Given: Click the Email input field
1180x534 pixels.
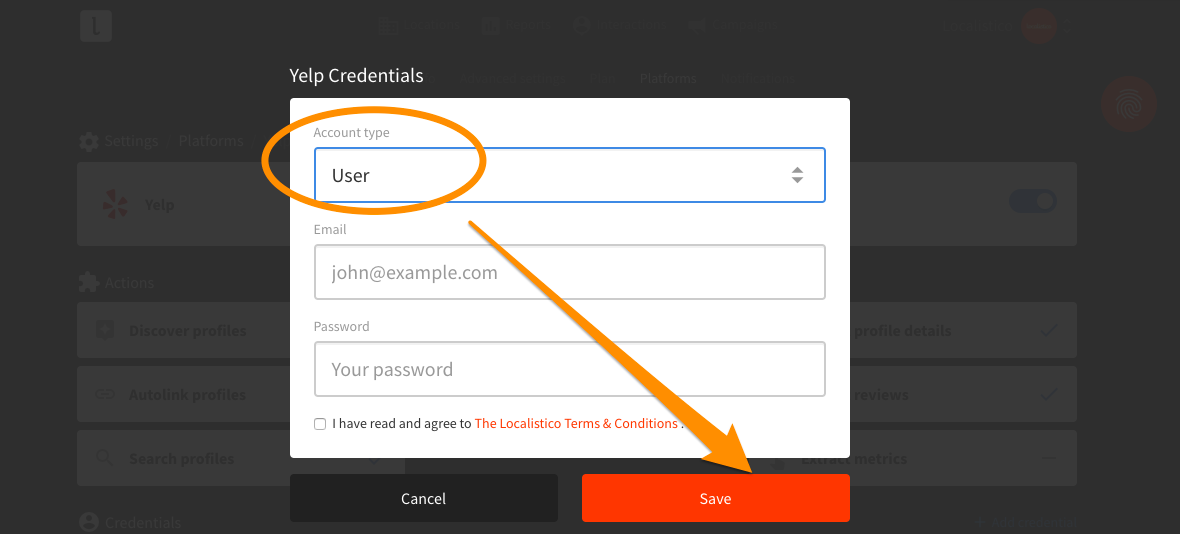Looking at the screenshot, I should coord(570,272).
